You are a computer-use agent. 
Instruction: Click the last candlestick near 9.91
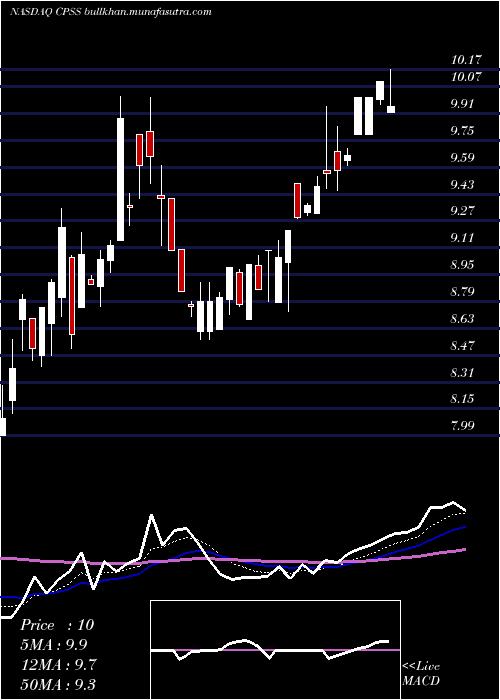(x=391, y=109)
